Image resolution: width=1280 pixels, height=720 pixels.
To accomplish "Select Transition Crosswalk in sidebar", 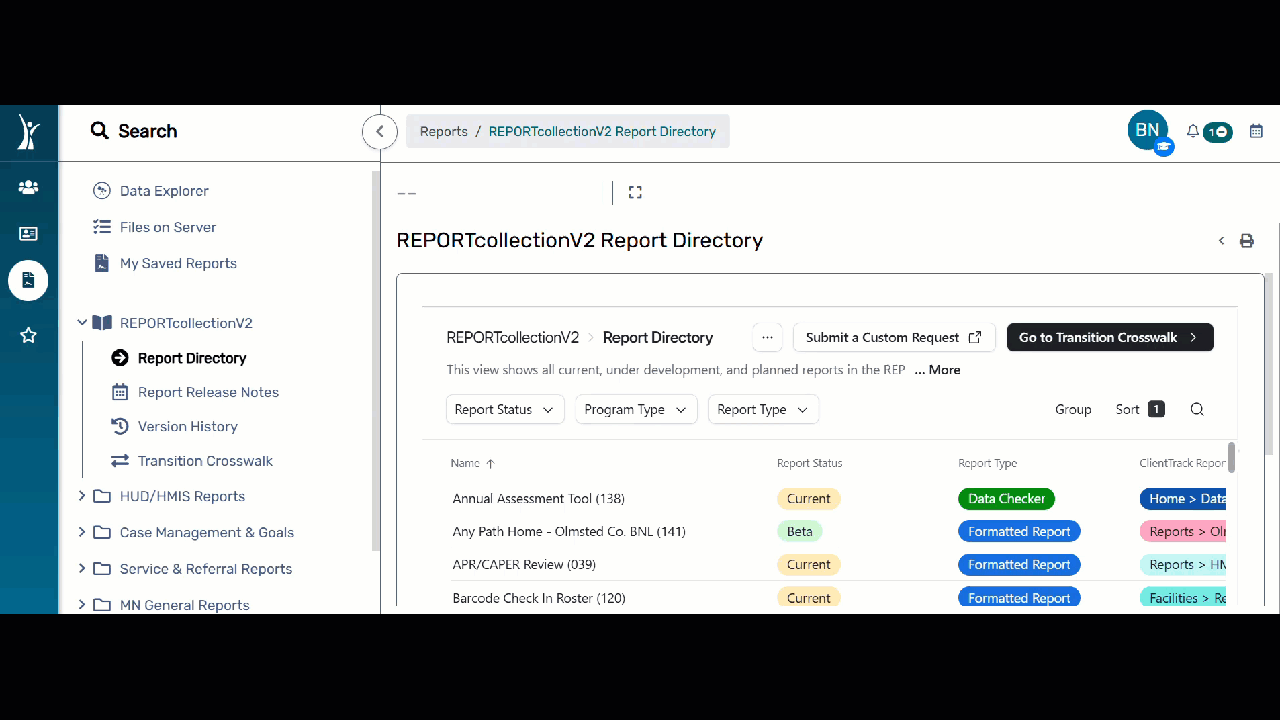I will click(x=205, y=461).
